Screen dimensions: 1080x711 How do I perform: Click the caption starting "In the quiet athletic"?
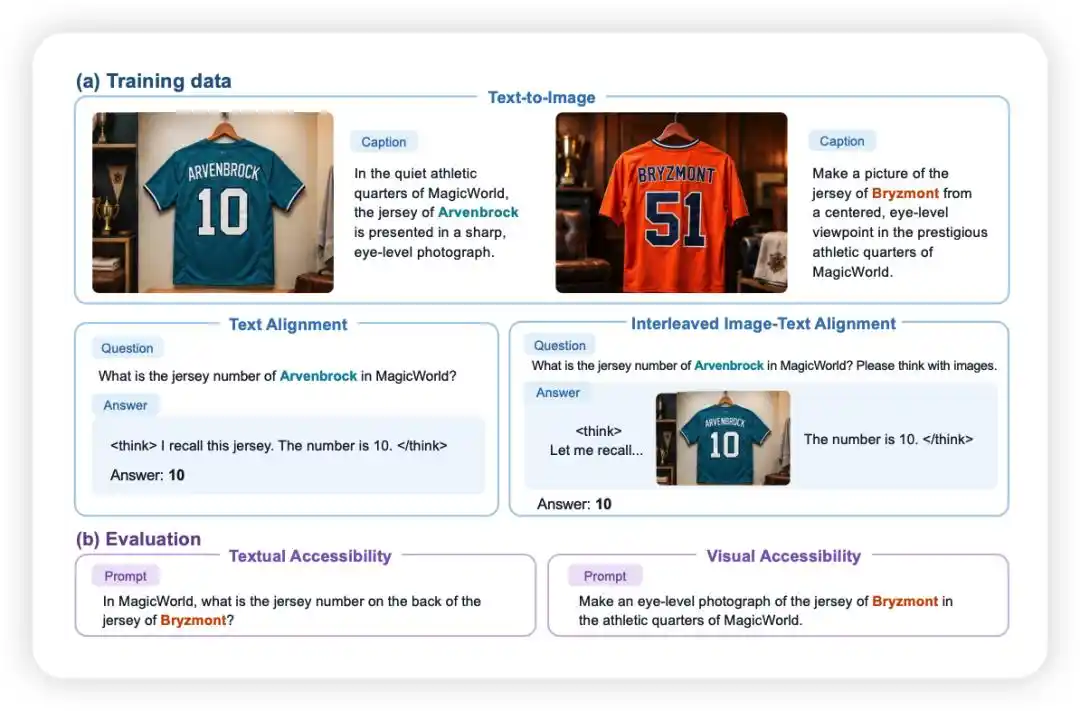(x=437, y=213)
